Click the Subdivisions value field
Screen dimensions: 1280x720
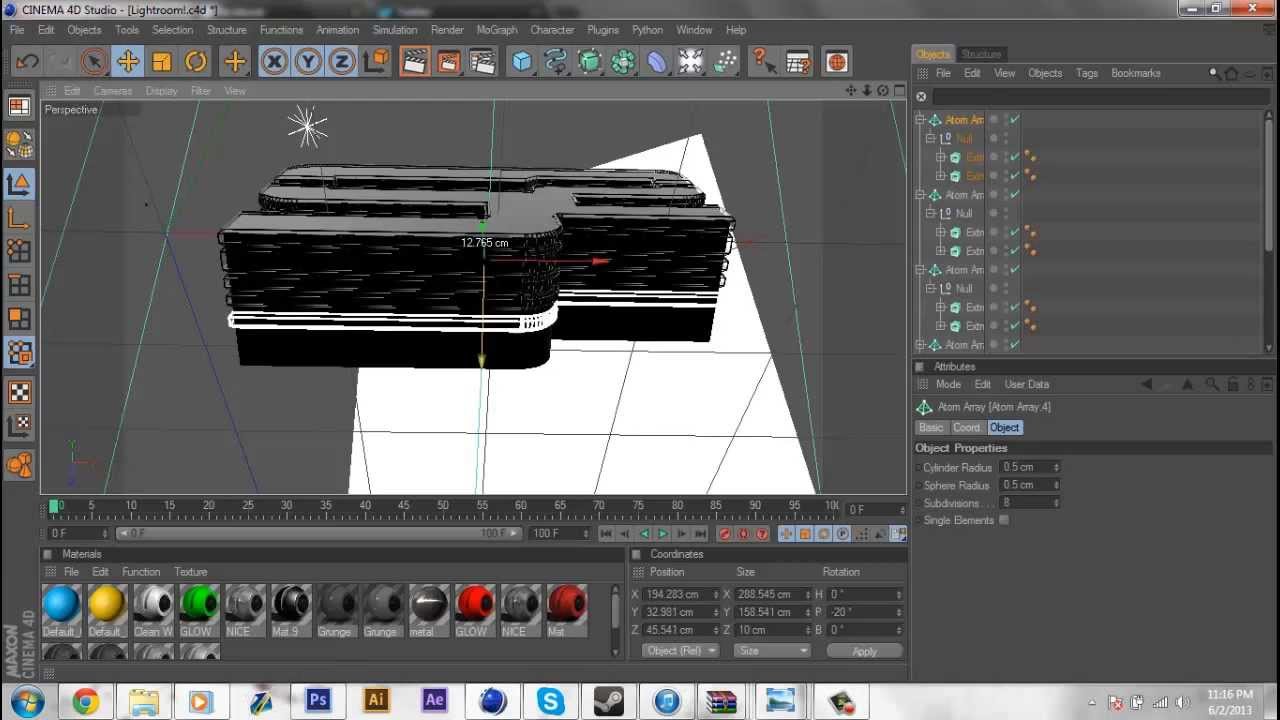click(x=1029, y=503)
